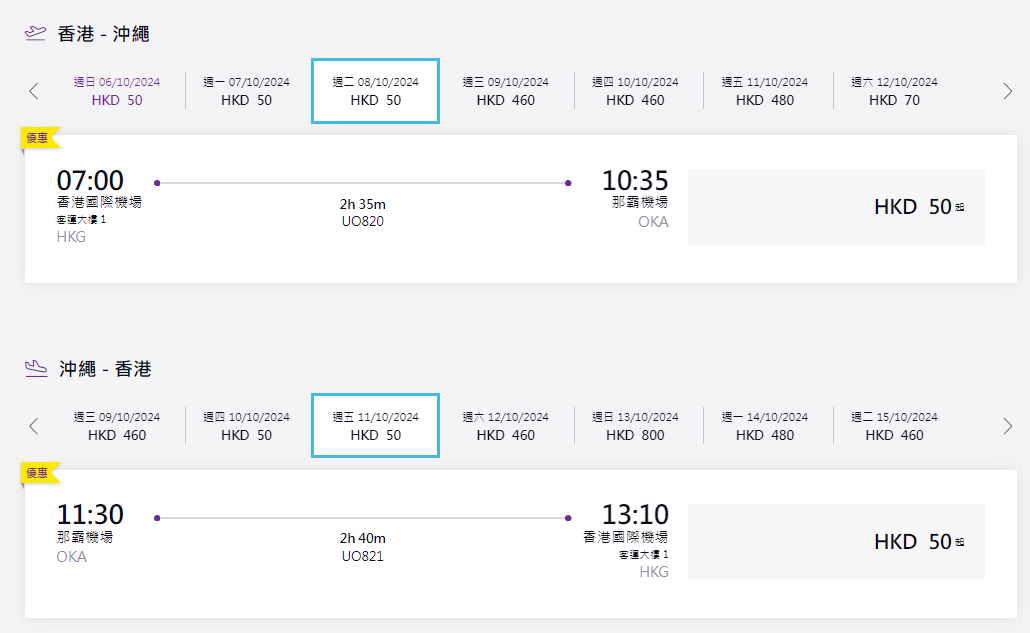Viewport: 1030px width, 633px height.
Task: Click the 優惠 tag on flight UO821
Action: pyautogui.click(x=38, y=473)
